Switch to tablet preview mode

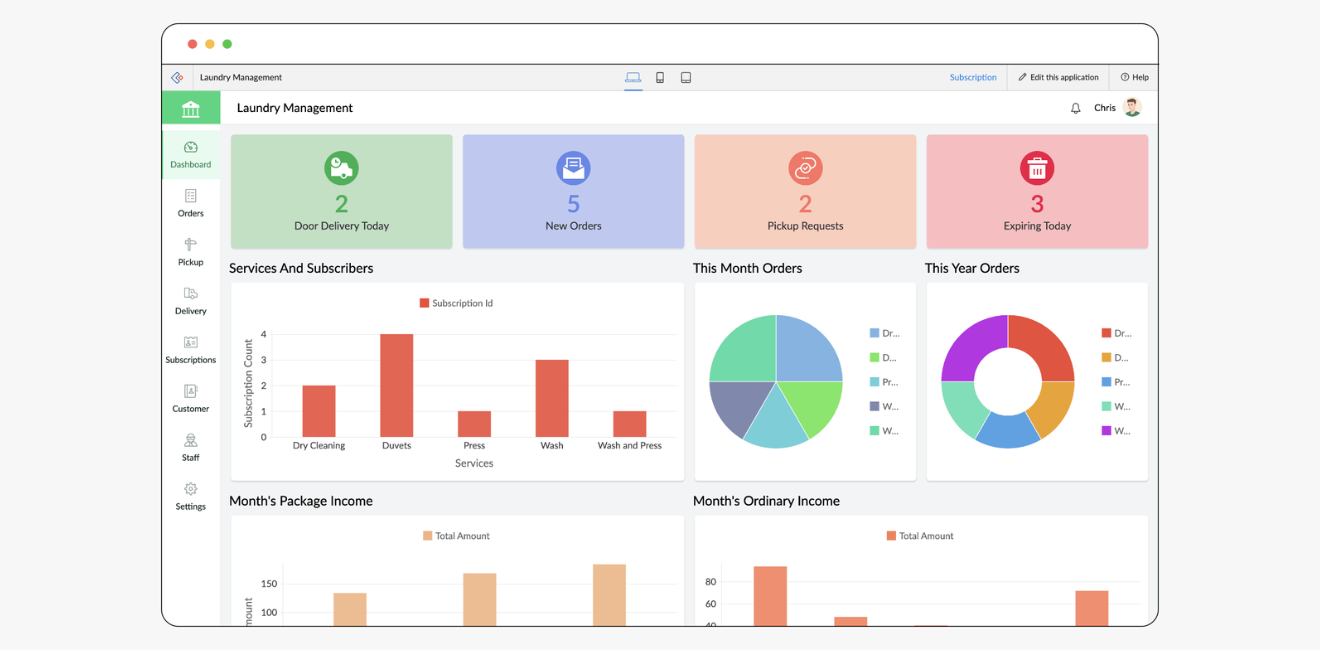[x=686, y=77]
